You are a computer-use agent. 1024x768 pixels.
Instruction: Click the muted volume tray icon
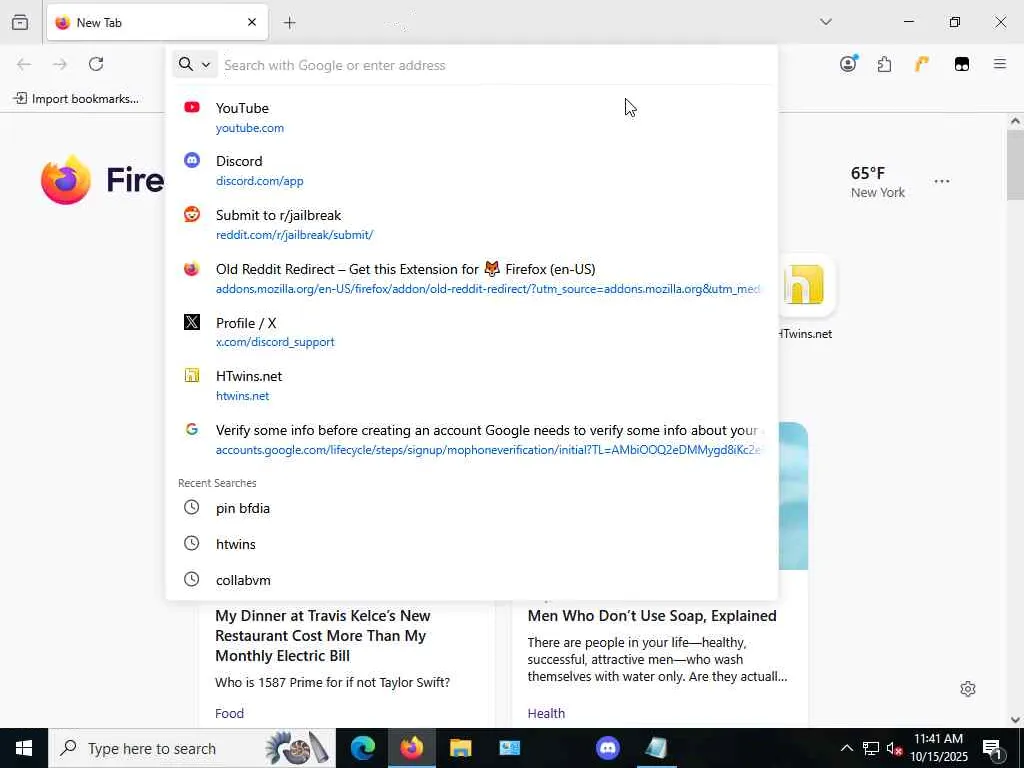895,748
